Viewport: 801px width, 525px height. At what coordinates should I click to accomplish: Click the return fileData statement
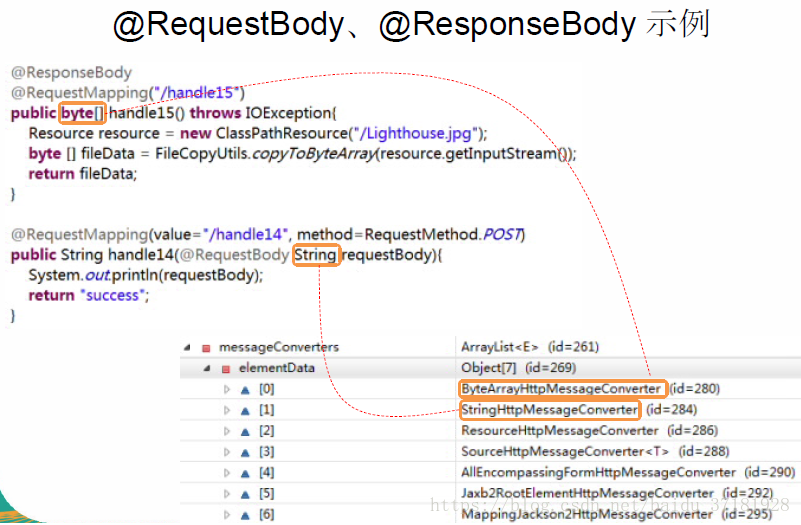click(x=83, y=174)
